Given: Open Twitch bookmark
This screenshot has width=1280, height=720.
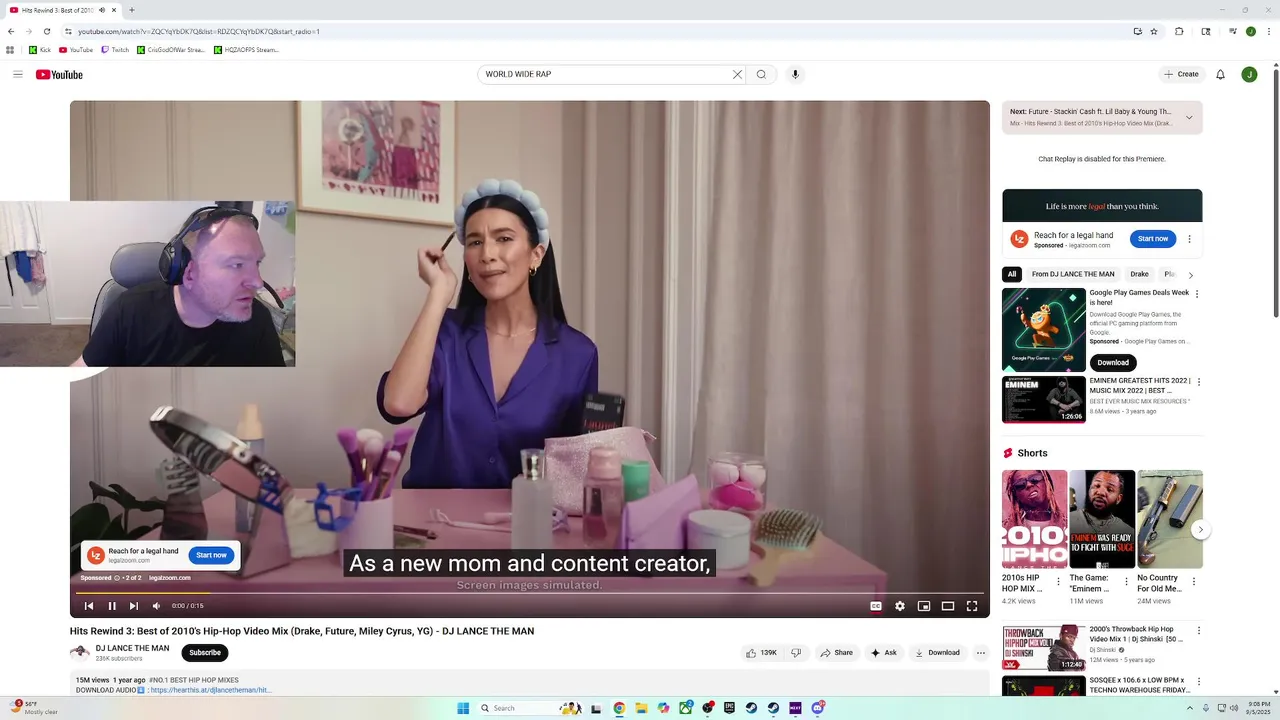Looking at the screenshot, I should (x=115, y=50).
